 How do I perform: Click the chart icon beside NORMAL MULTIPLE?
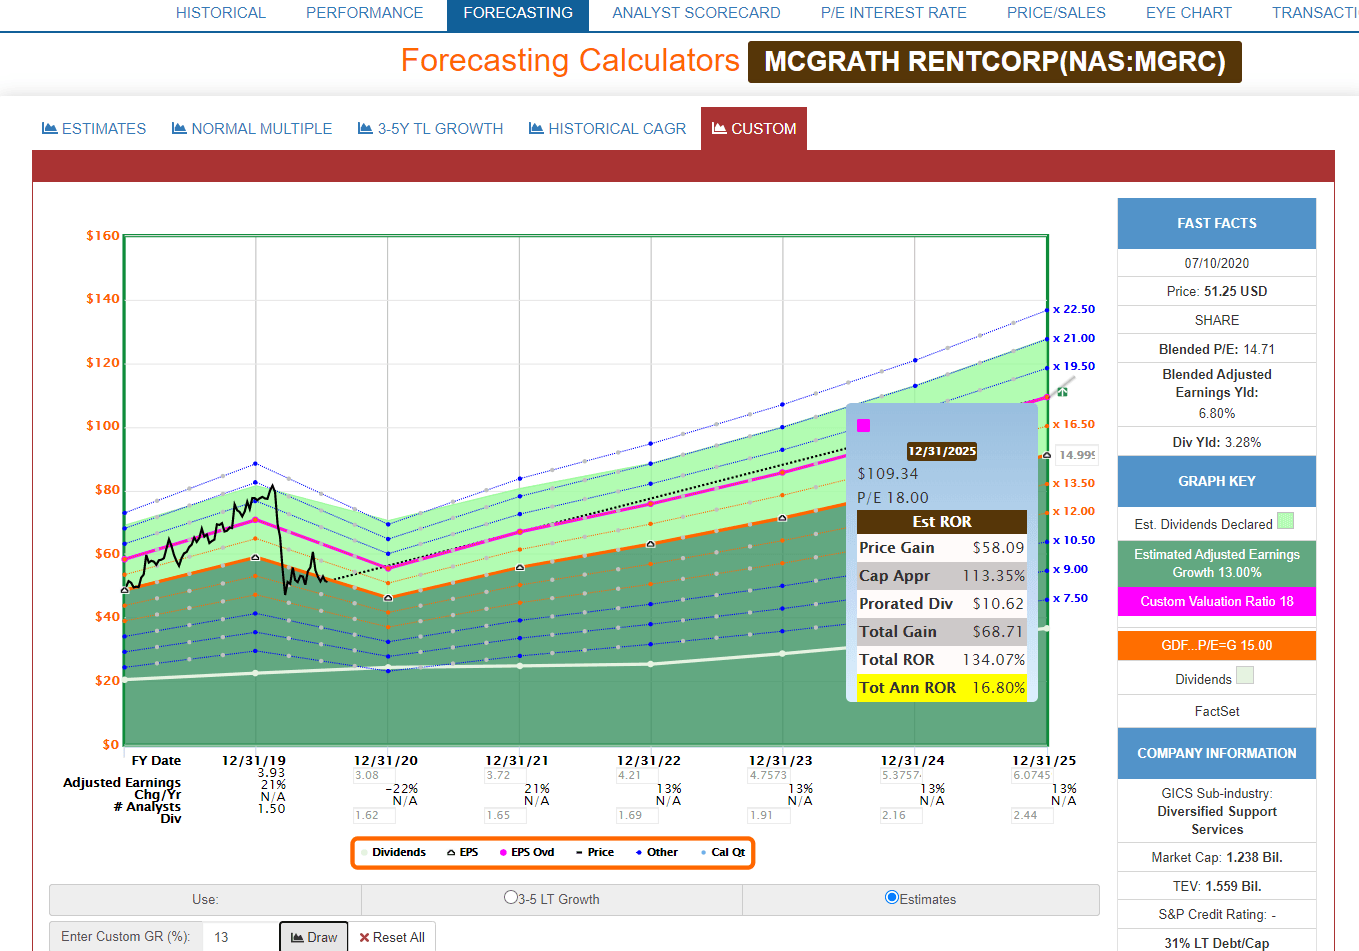coord(179,128)
